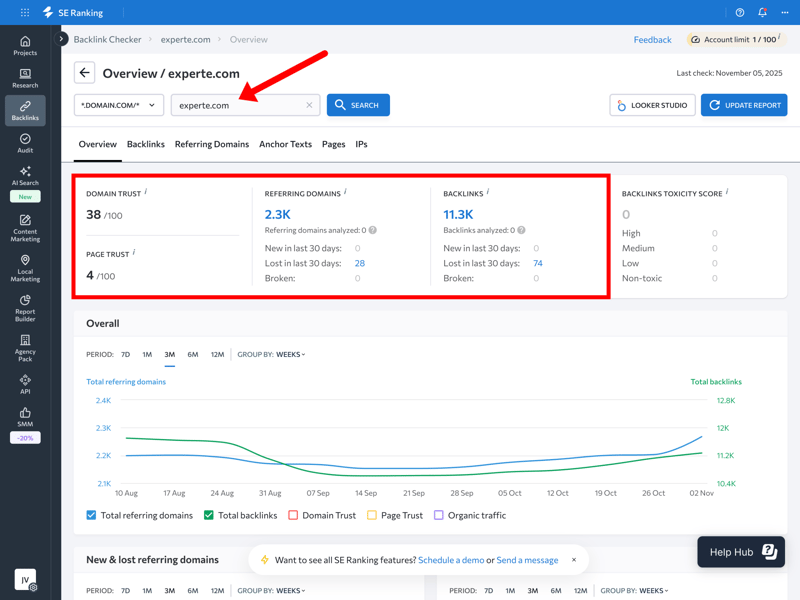Click the notifications bell icon
The height and width of the screenshot is (600, 800).
click(762, 13)
